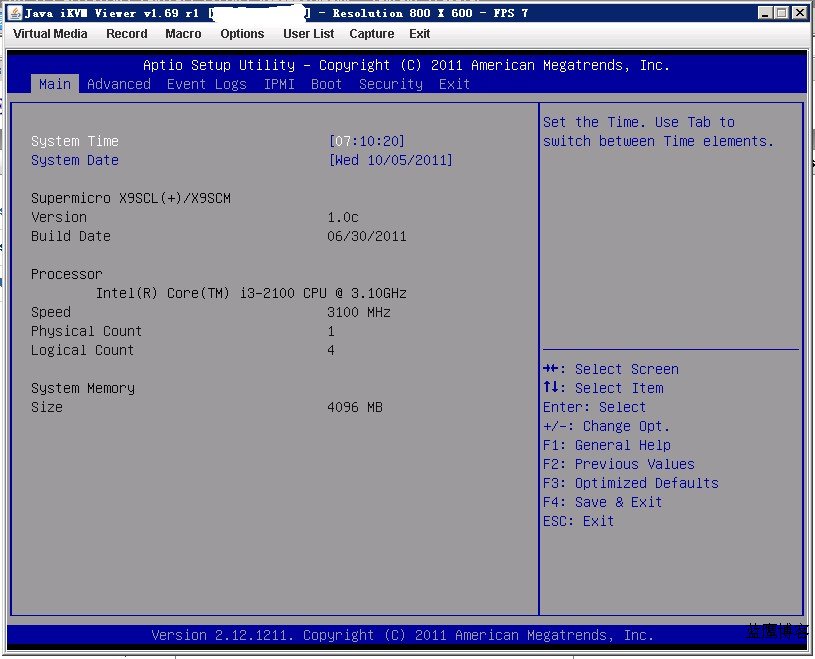Switch to the Security tab
The height and width of the screenshot is (659, 815).
(391, 84)
